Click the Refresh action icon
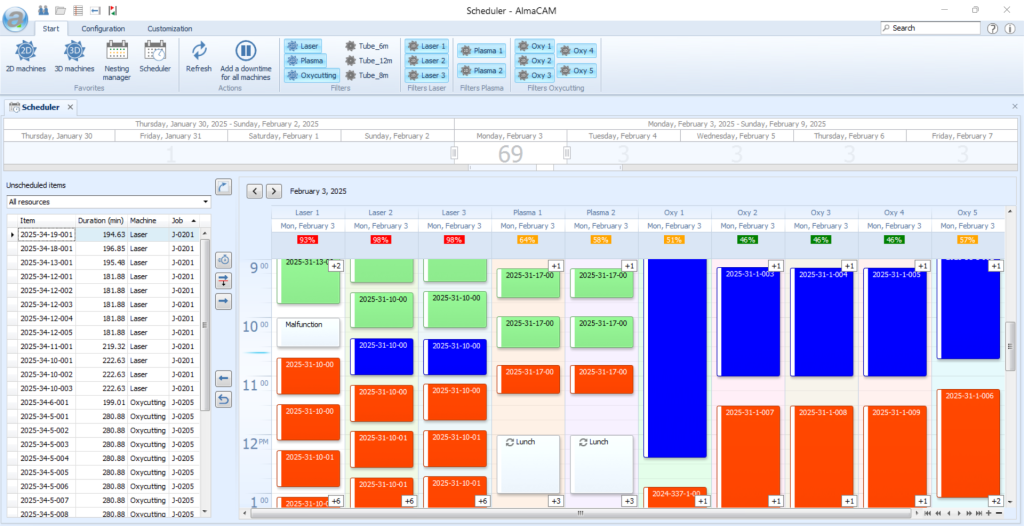 point(199,57)
